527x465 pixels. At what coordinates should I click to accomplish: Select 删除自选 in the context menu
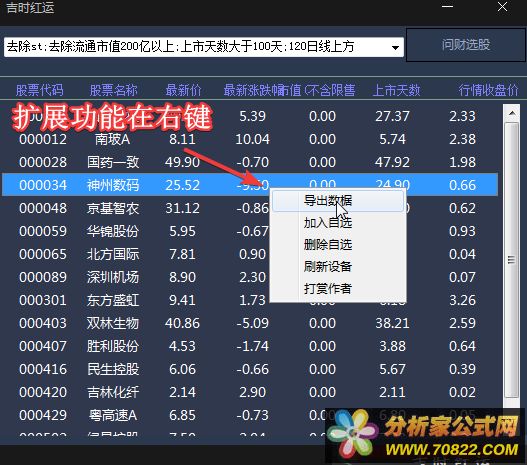click(x=328, y=245)
